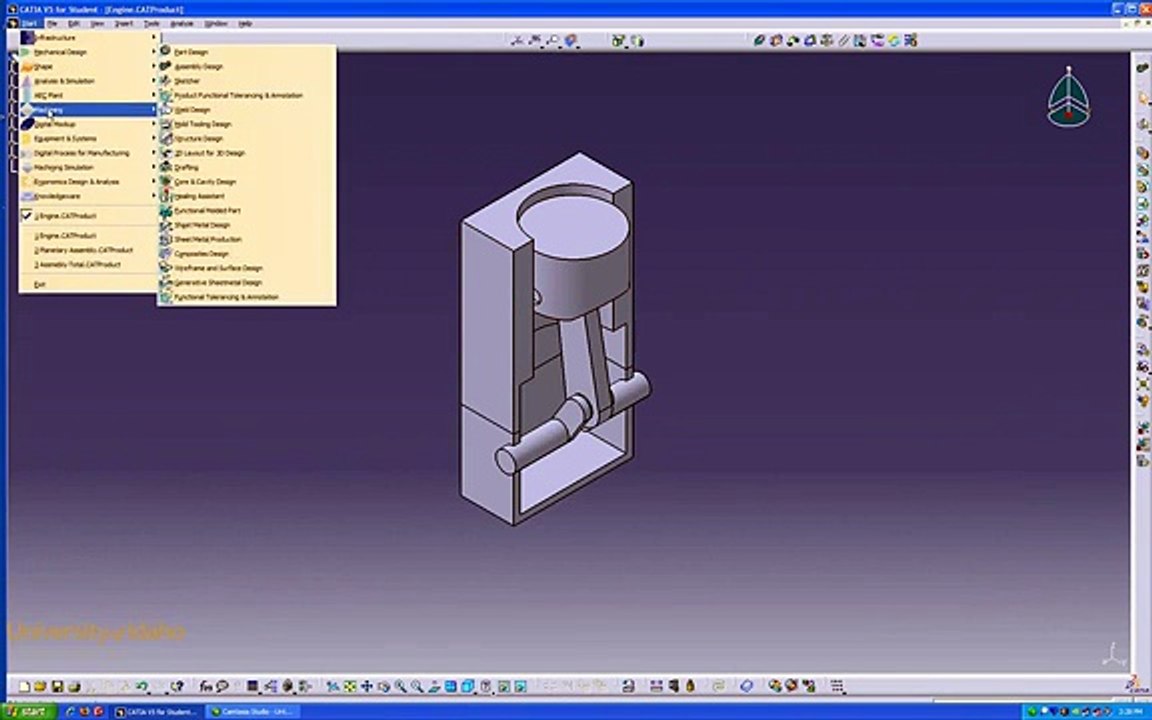Open the Tools menu

(151, 24)
